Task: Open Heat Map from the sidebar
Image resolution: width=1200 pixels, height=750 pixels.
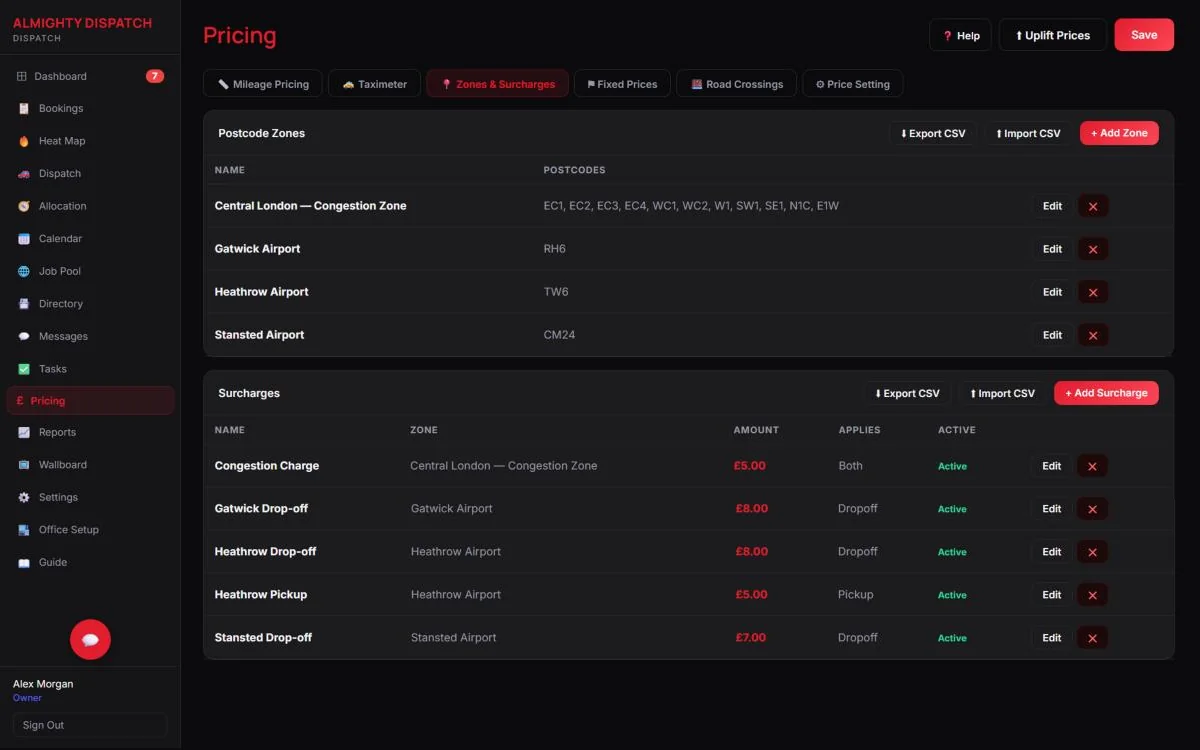Action: point(90,141)
